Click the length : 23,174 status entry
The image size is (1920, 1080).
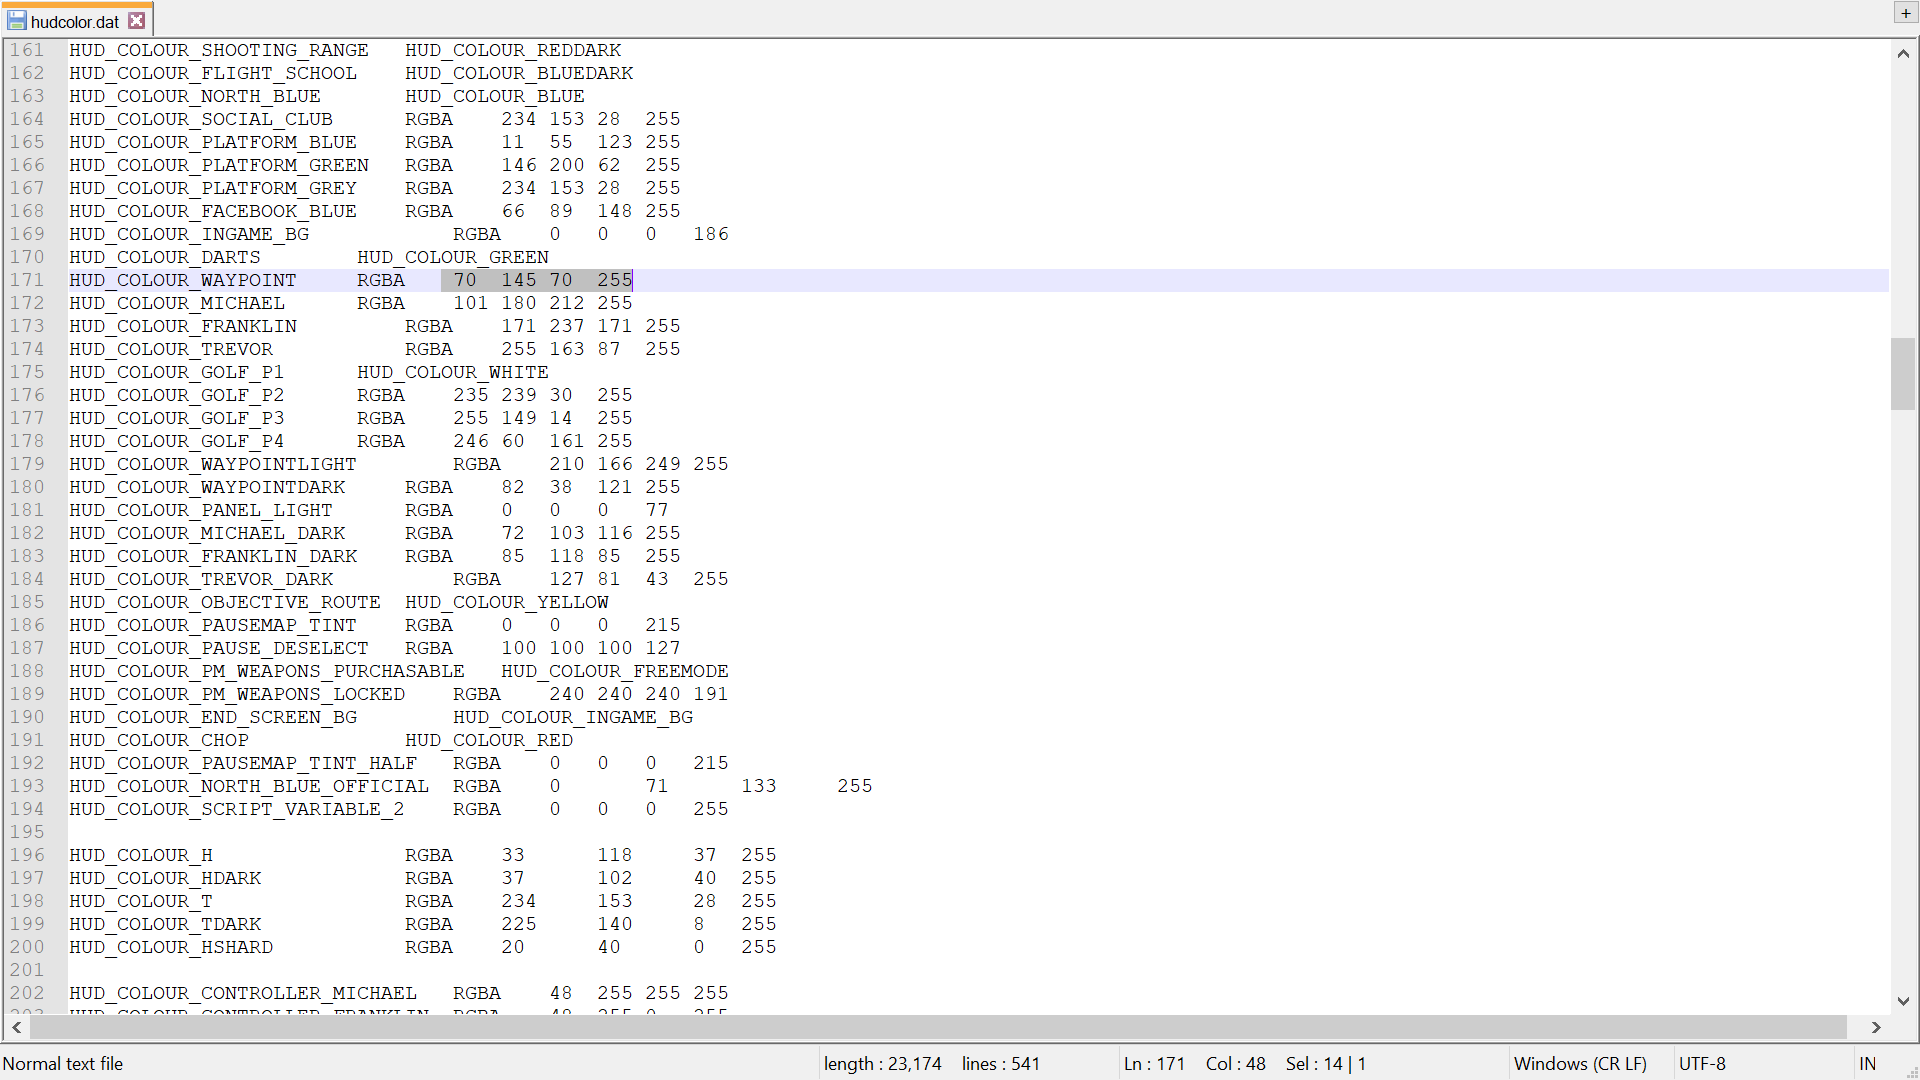883,1064
